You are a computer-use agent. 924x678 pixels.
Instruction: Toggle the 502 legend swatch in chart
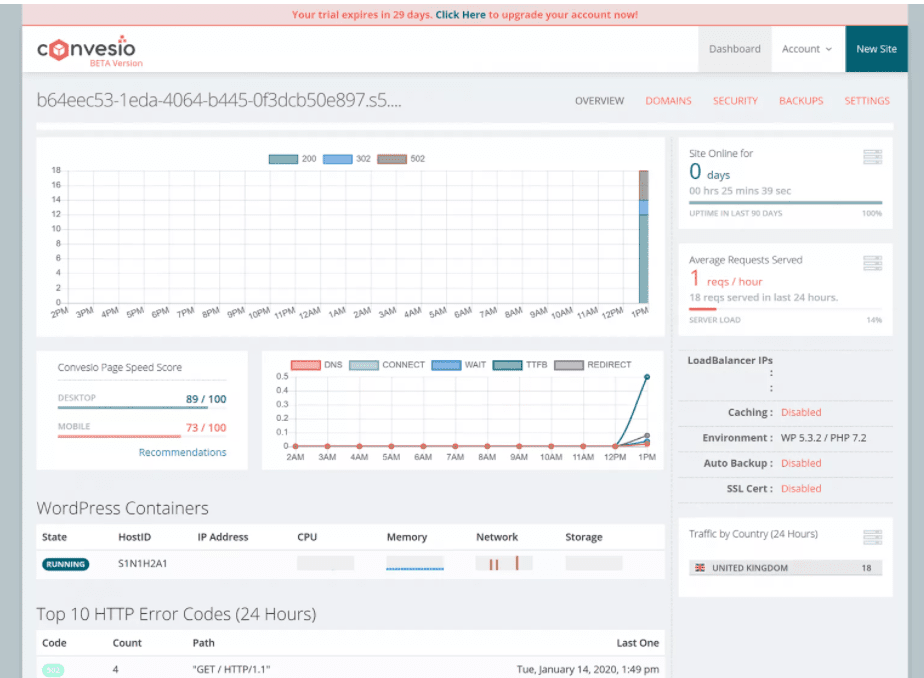[392, 159]
